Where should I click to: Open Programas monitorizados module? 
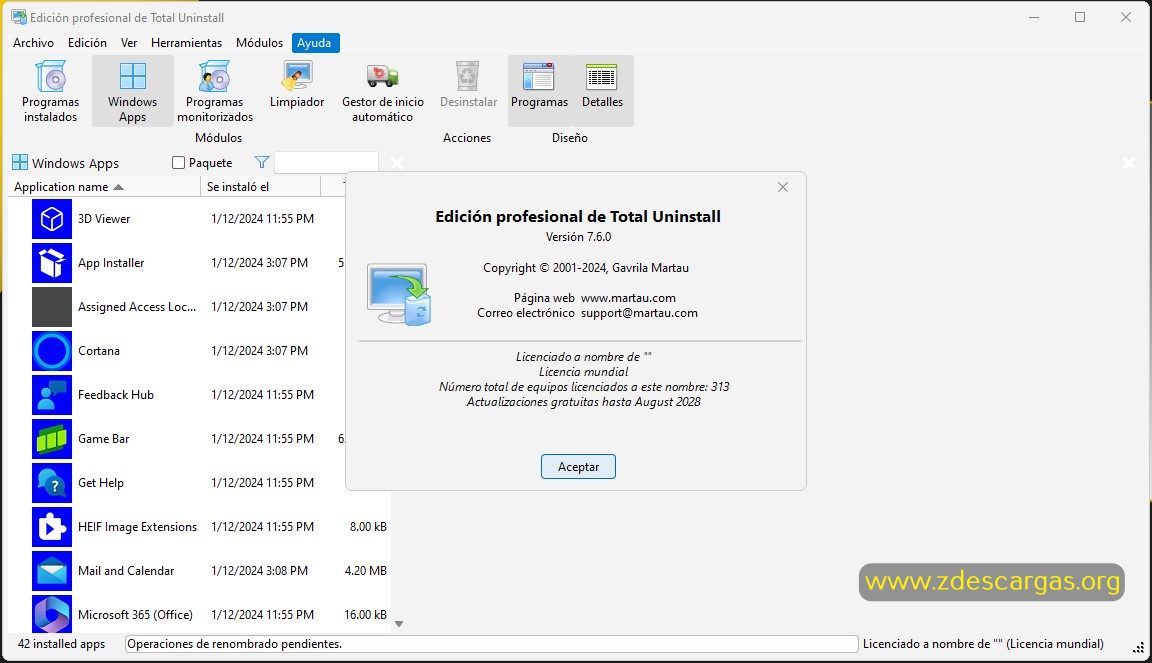pyautogui.click(x=215, y=91)
